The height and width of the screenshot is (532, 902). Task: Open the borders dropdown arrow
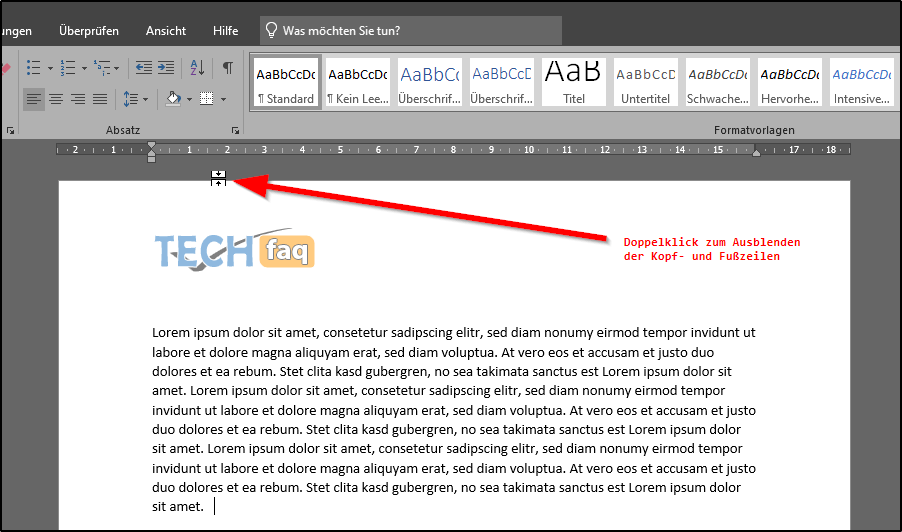pos(223,99)
